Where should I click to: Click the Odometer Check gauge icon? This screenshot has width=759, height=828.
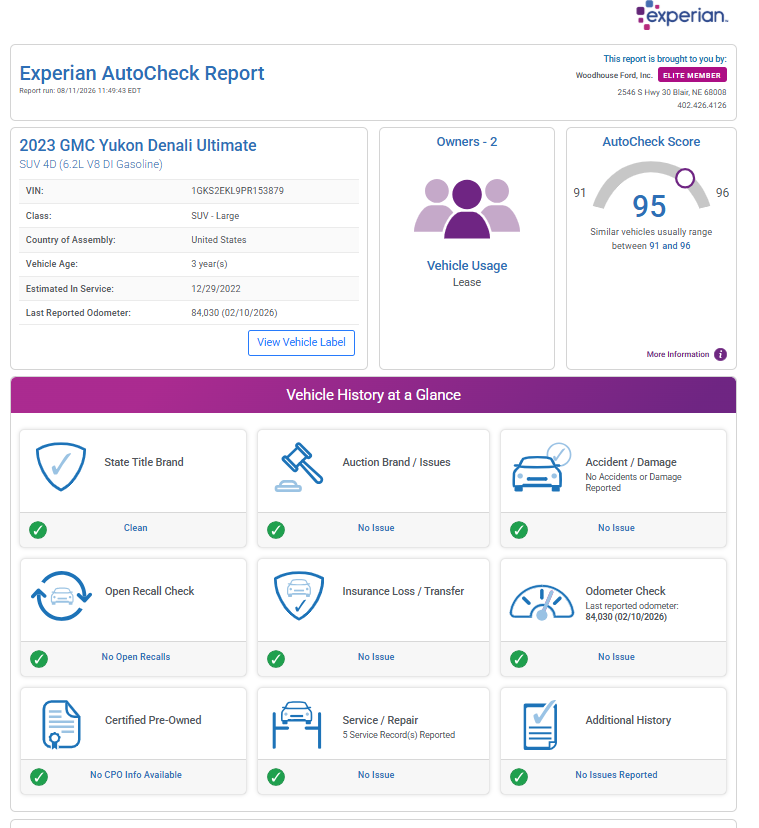[x=541, y=602]
